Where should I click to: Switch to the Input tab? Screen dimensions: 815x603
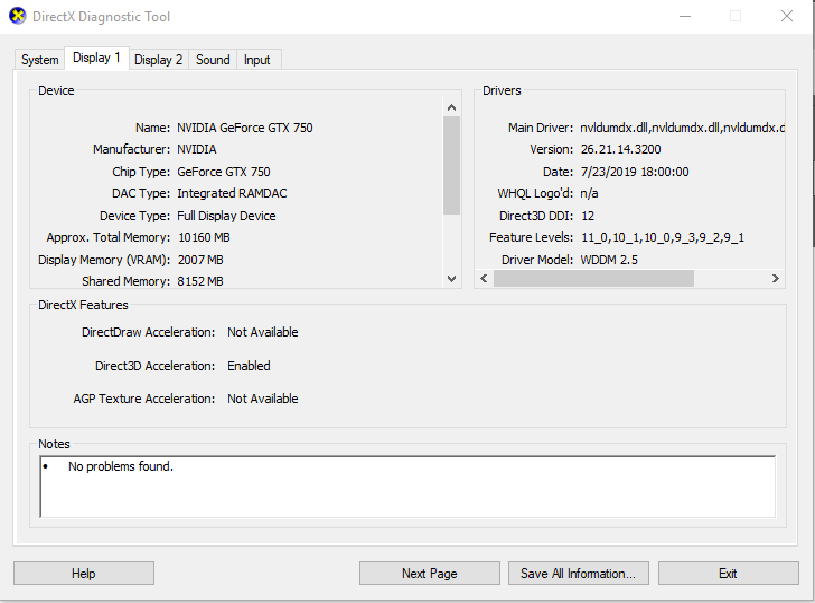tap(257, 59)
